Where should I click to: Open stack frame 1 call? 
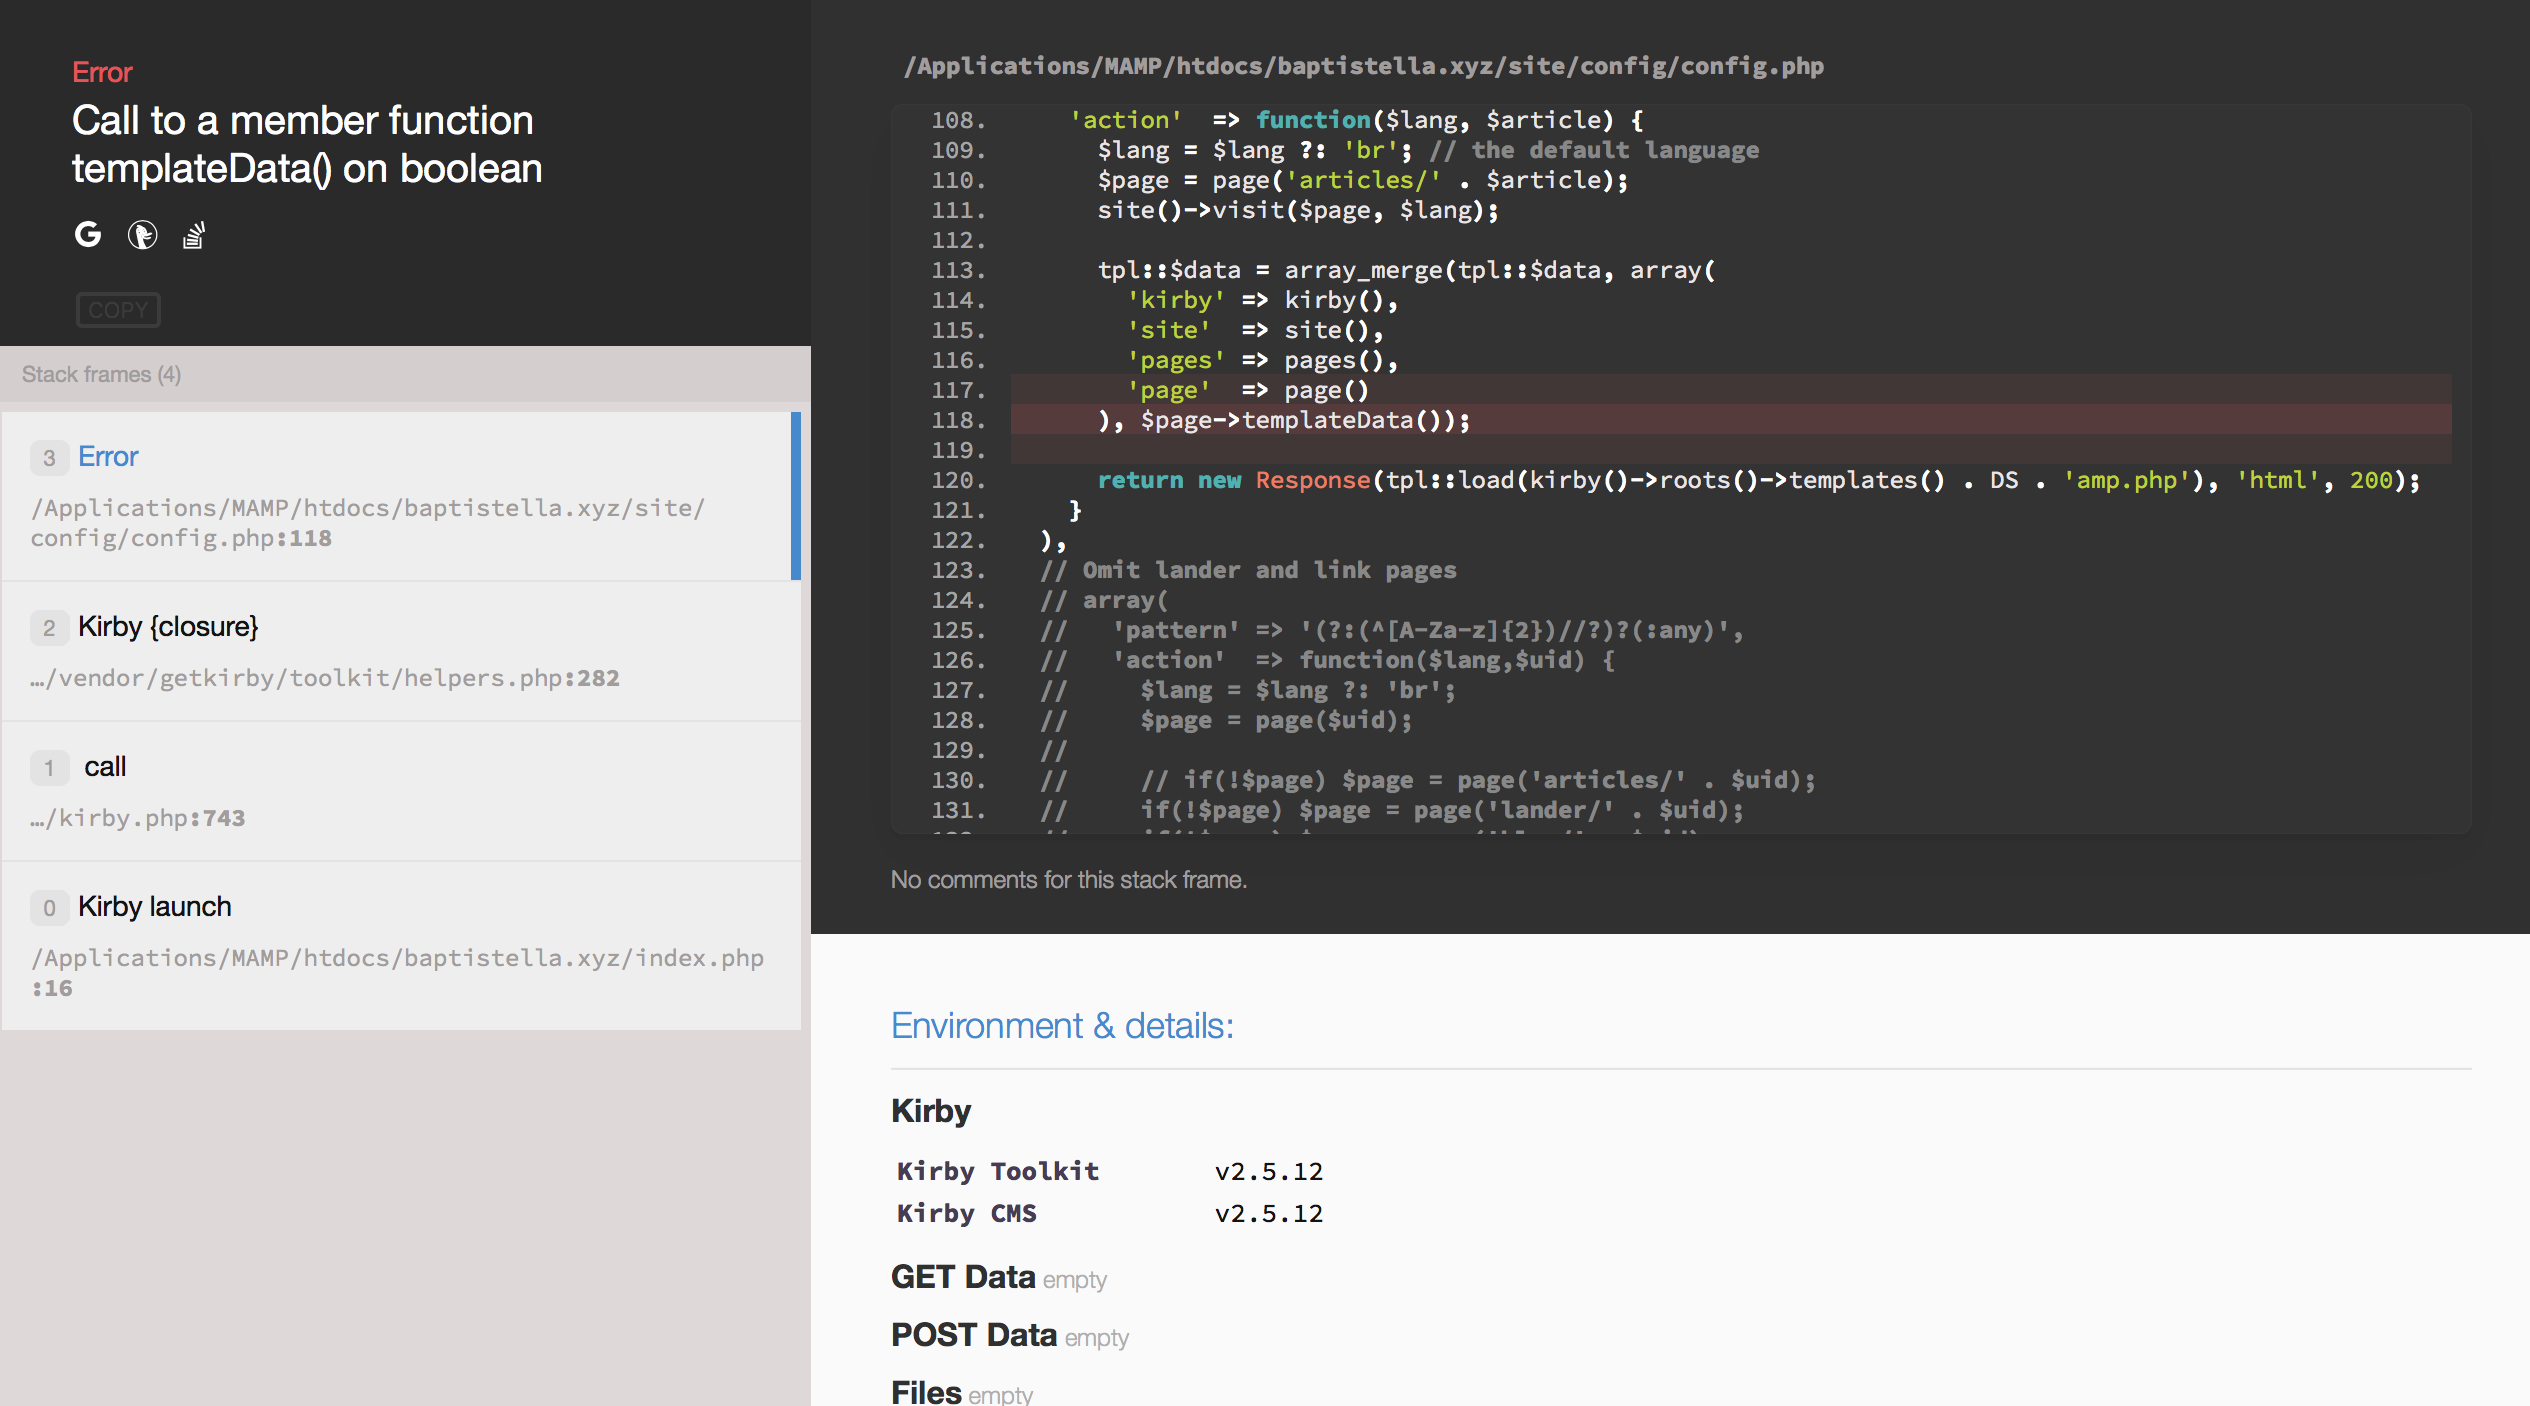pos(400,791)
